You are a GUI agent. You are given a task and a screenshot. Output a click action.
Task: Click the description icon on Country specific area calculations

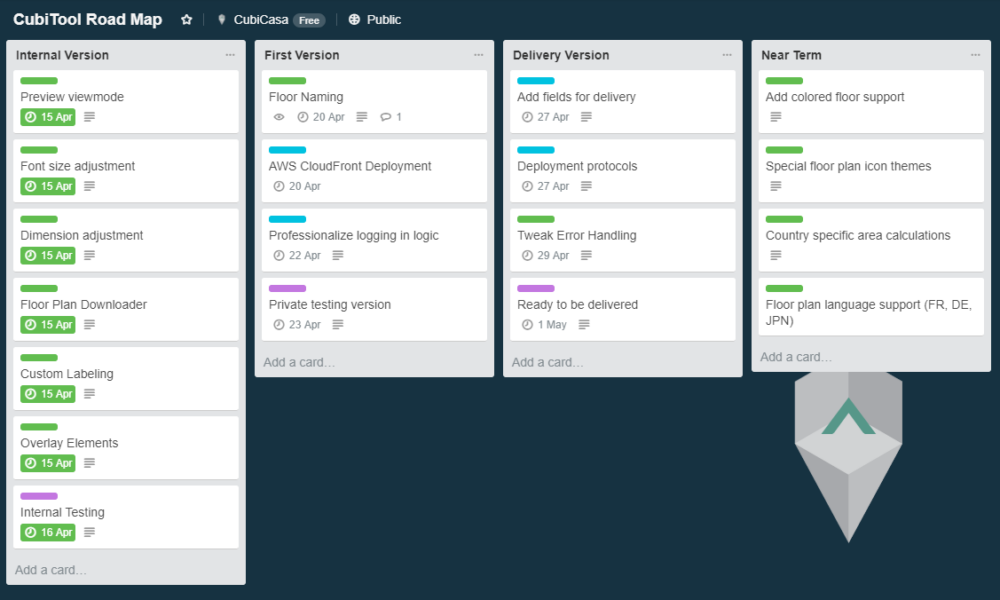click(776, 255)
